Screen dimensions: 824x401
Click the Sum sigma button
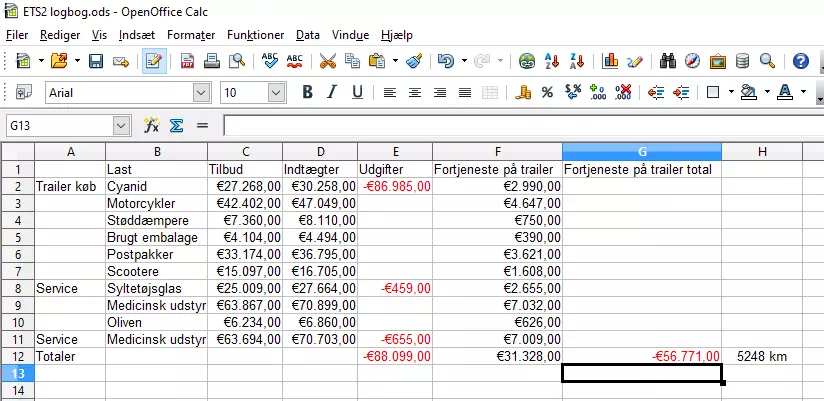click(177, 126)
